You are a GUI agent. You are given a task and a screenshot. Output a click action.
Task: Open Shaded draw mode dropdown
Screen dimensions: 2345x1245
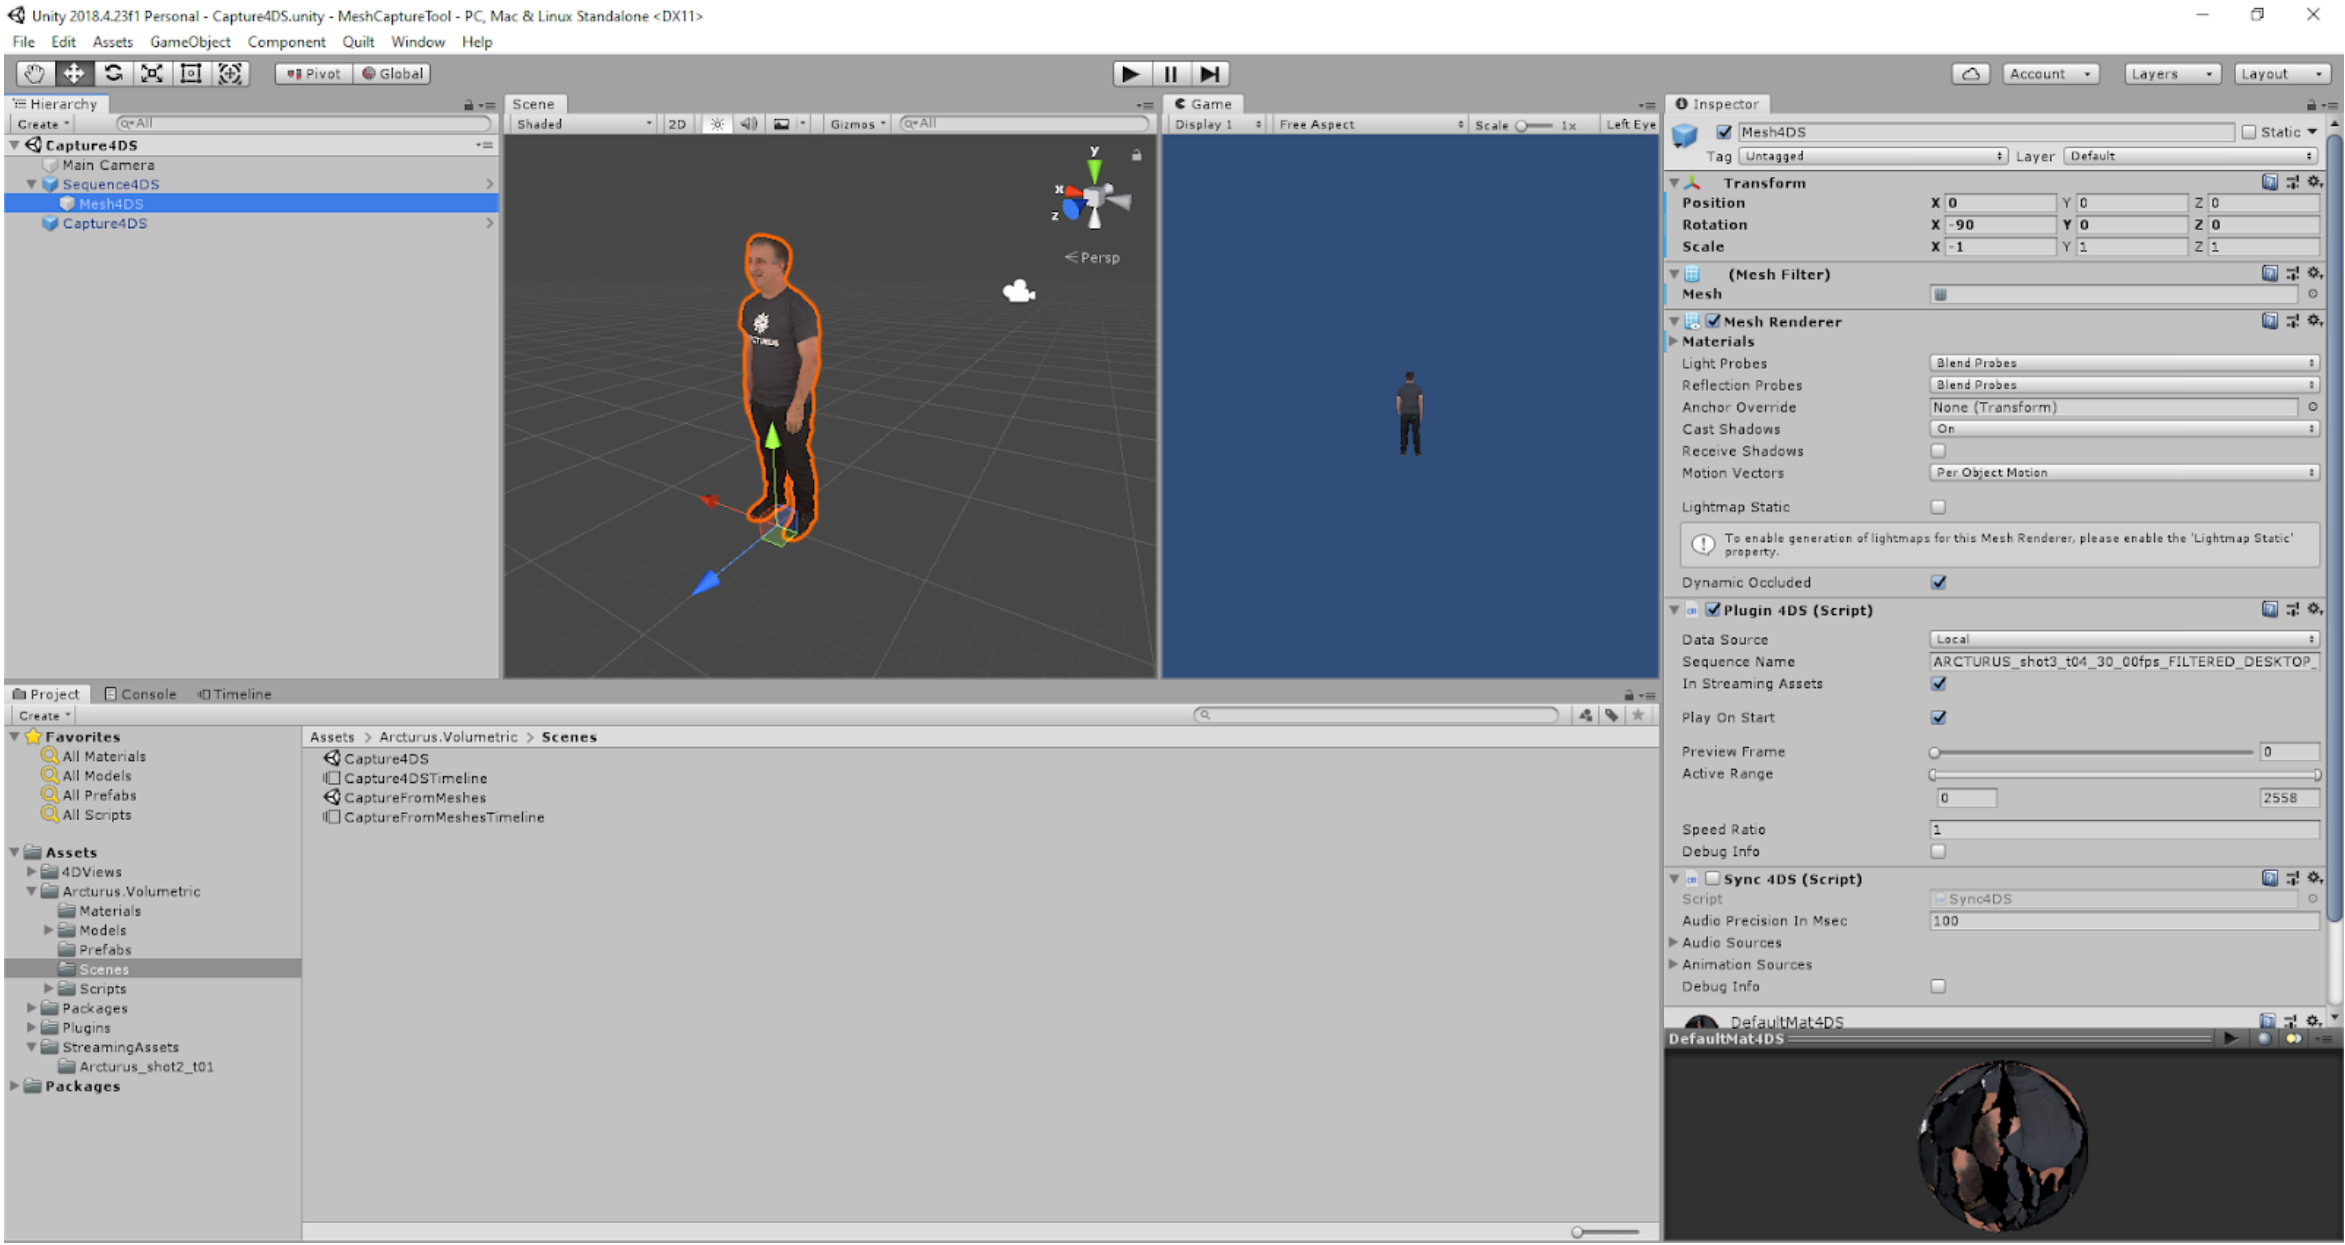click(583, 124)
